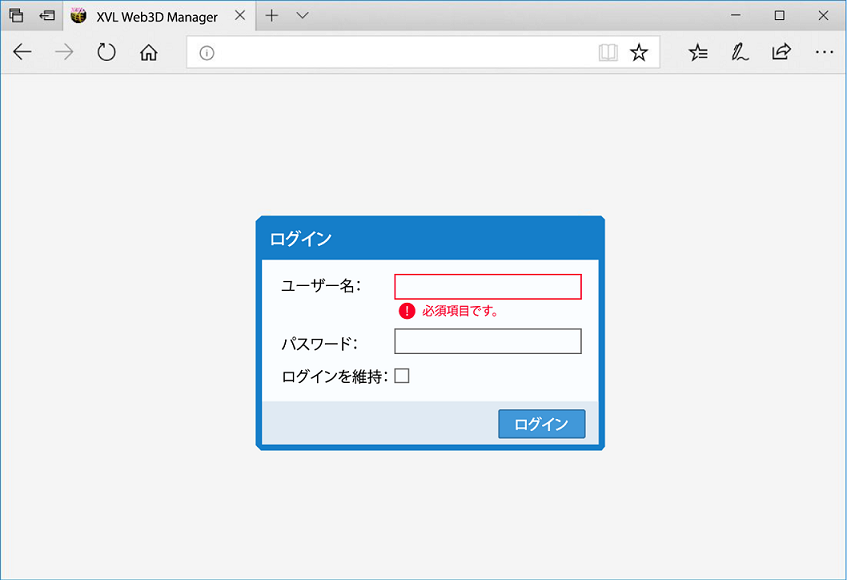This screenshot has width=847, height=580.
Task: Click the ログイン dialog title
Action: click(301, 239)
